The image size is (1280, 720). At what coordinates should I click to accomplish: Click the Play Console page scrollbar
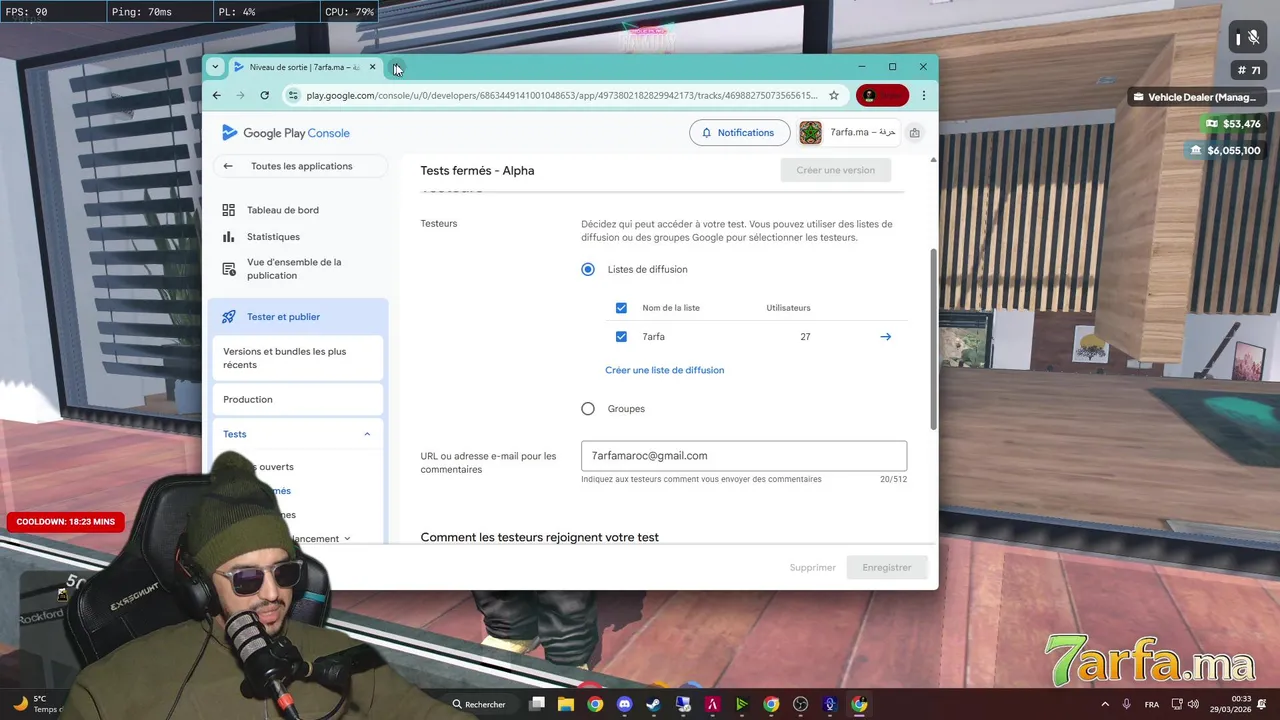(934, 340)
